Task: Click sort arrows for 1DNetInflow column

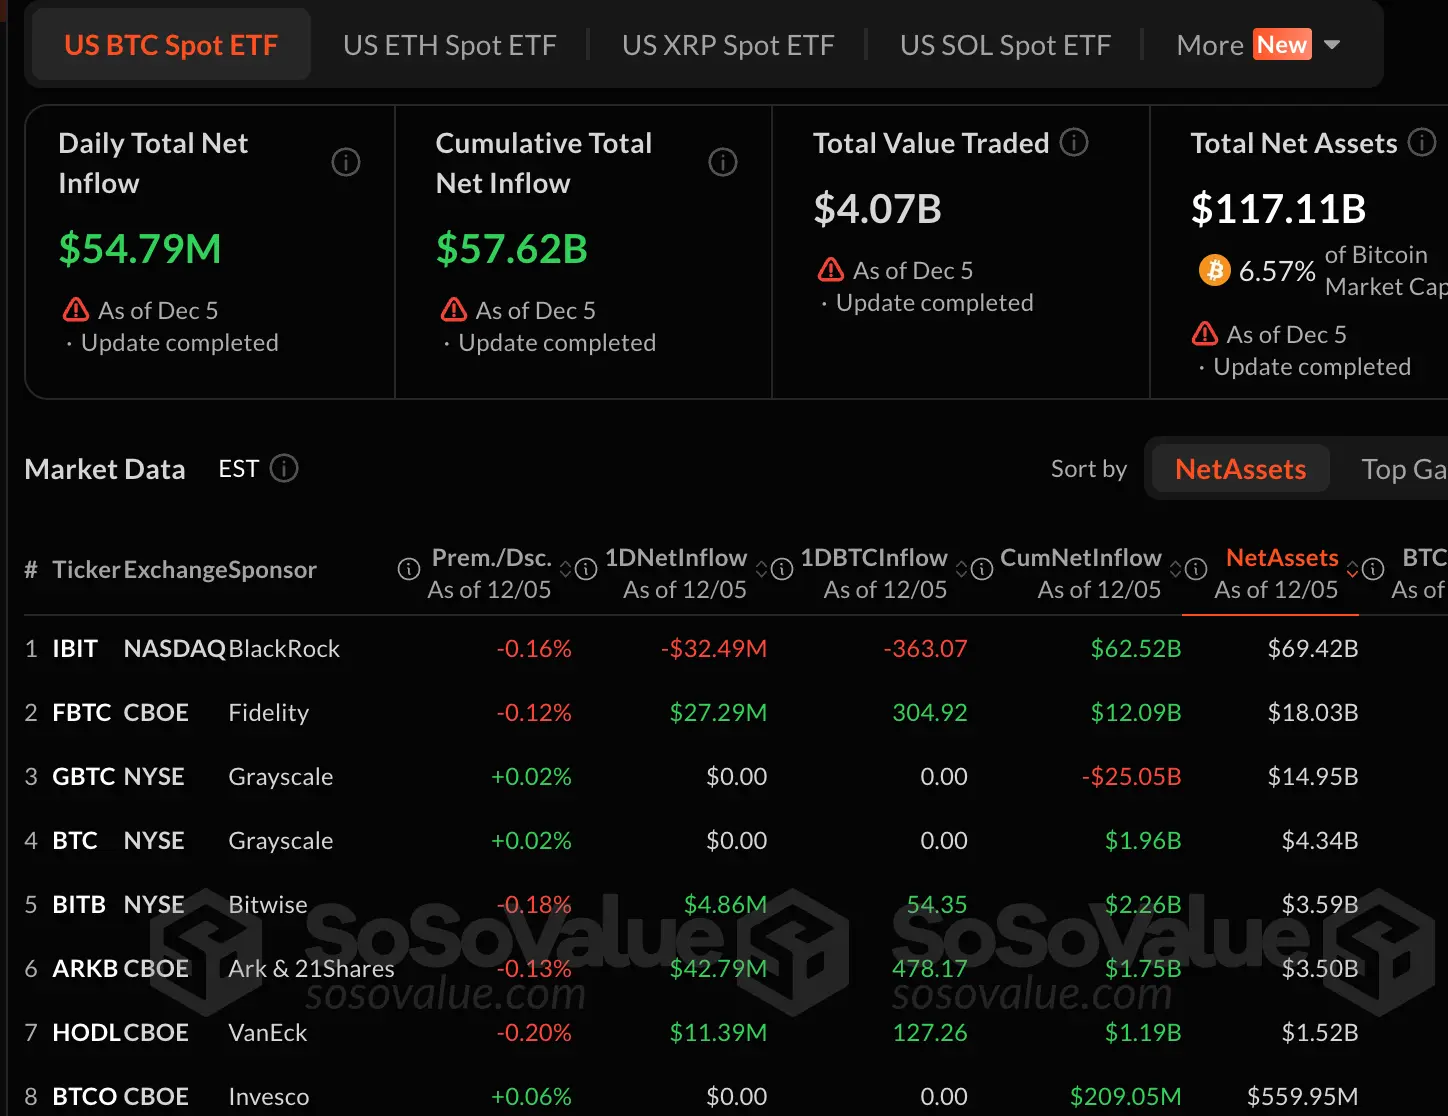Action: tap(761, 569)
